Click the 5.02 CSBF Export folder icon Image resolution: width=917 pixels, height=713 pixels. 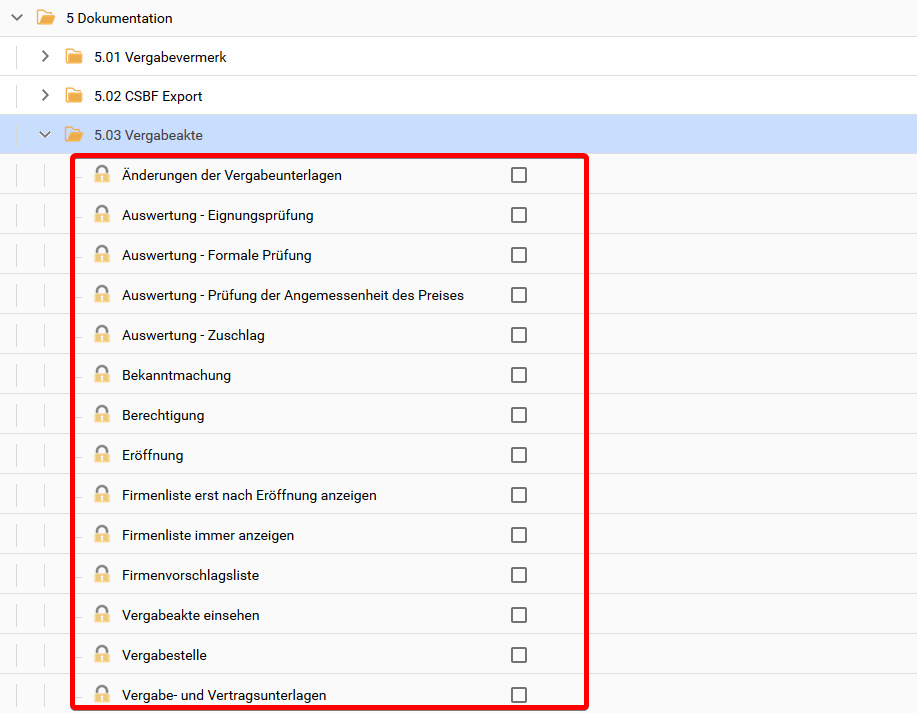click(74, 95)
